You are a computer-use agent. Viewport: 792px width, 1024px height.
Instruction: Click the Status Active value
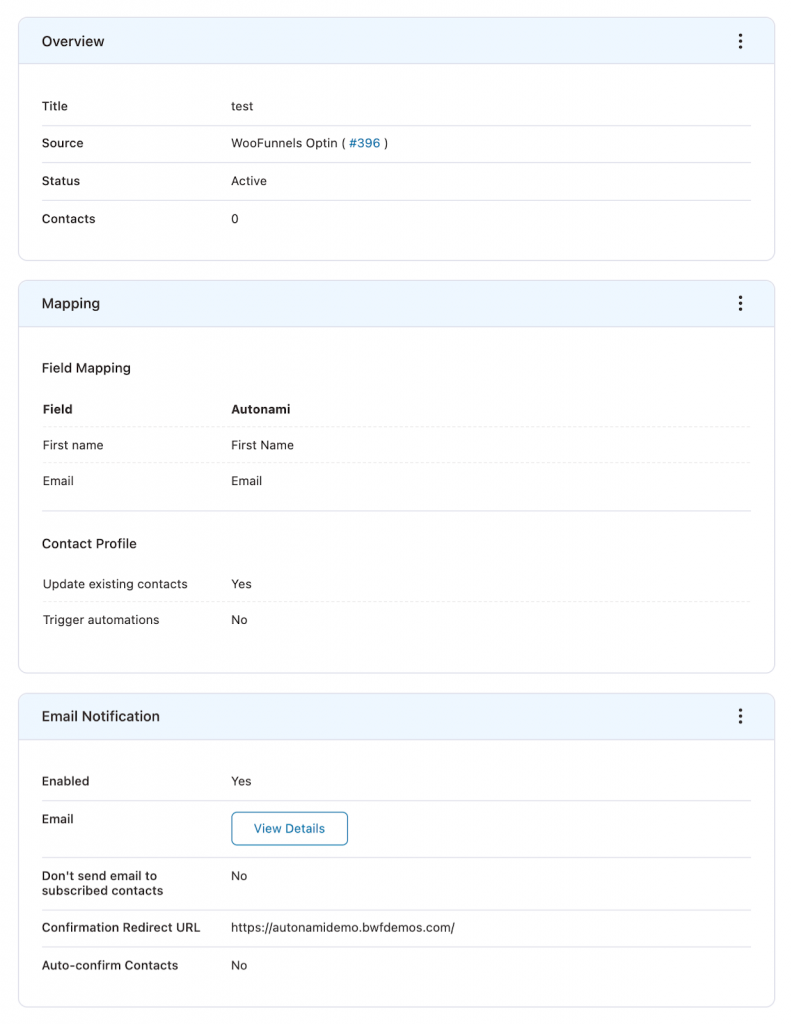coord(249,181)
